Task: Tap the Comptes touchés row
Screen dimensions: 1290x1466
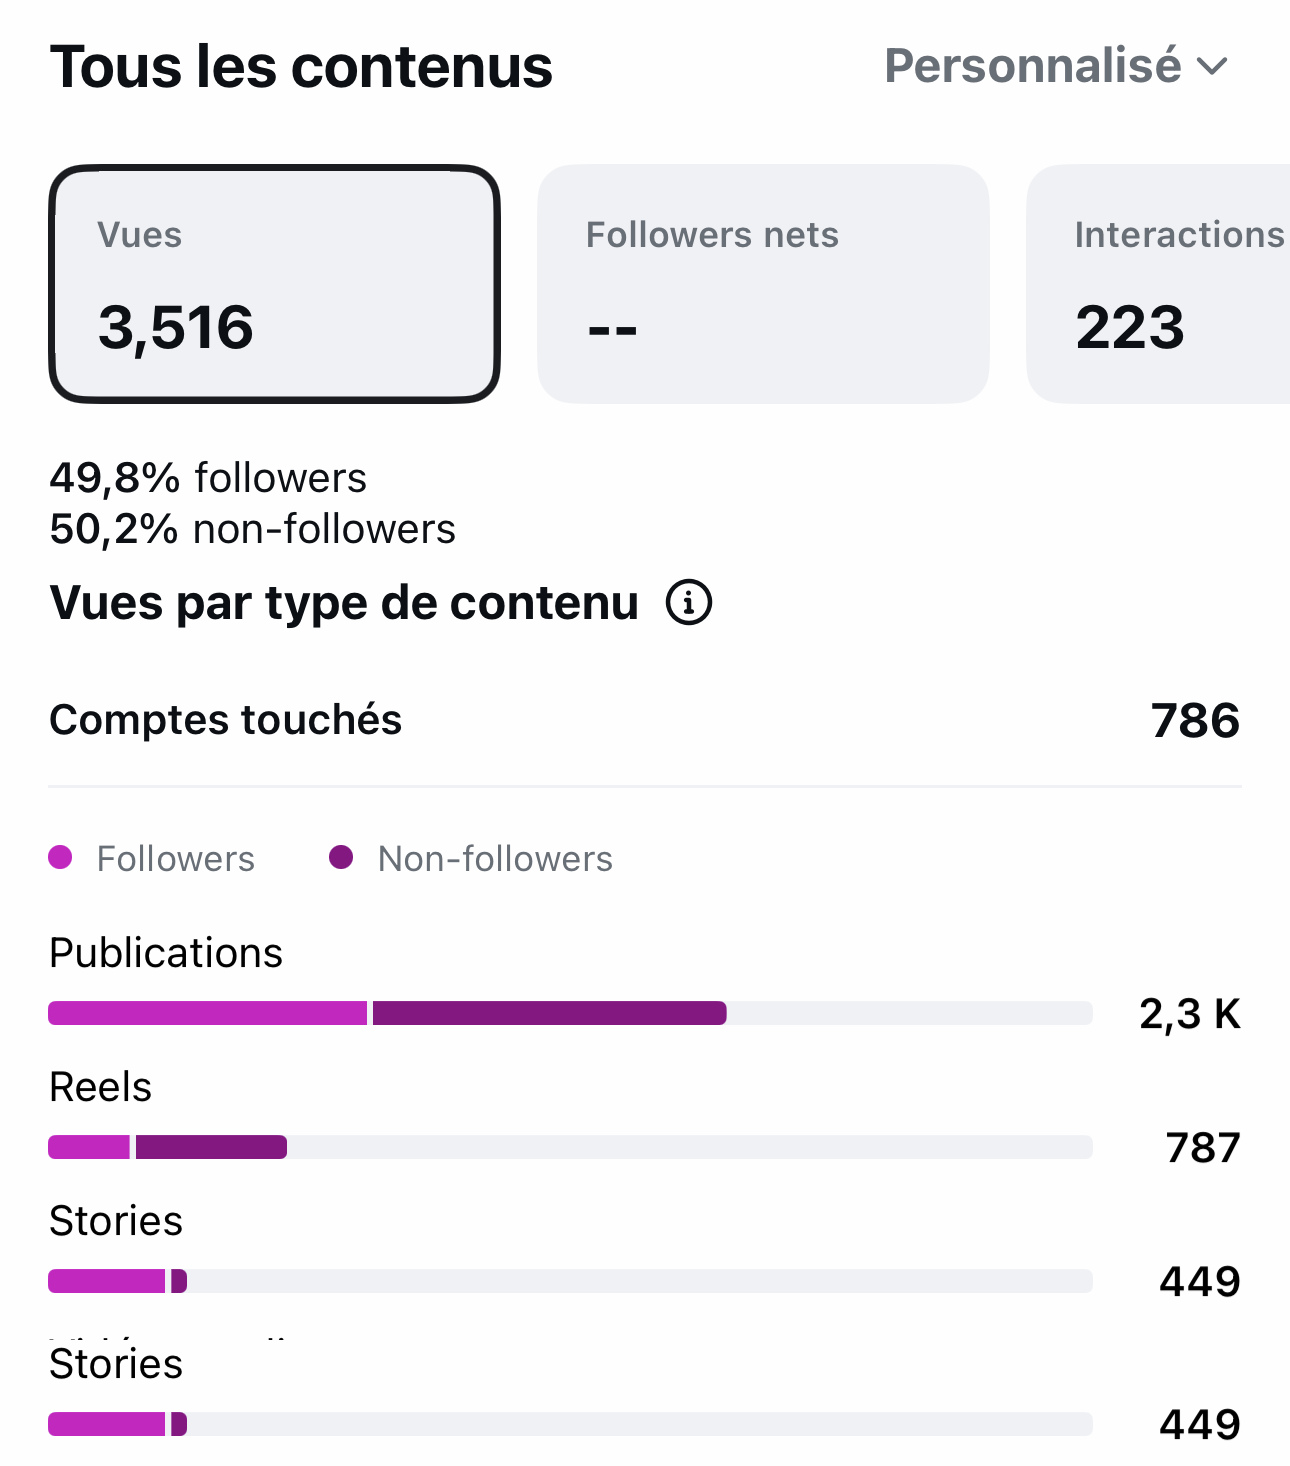Action: [x=645, y=720]
